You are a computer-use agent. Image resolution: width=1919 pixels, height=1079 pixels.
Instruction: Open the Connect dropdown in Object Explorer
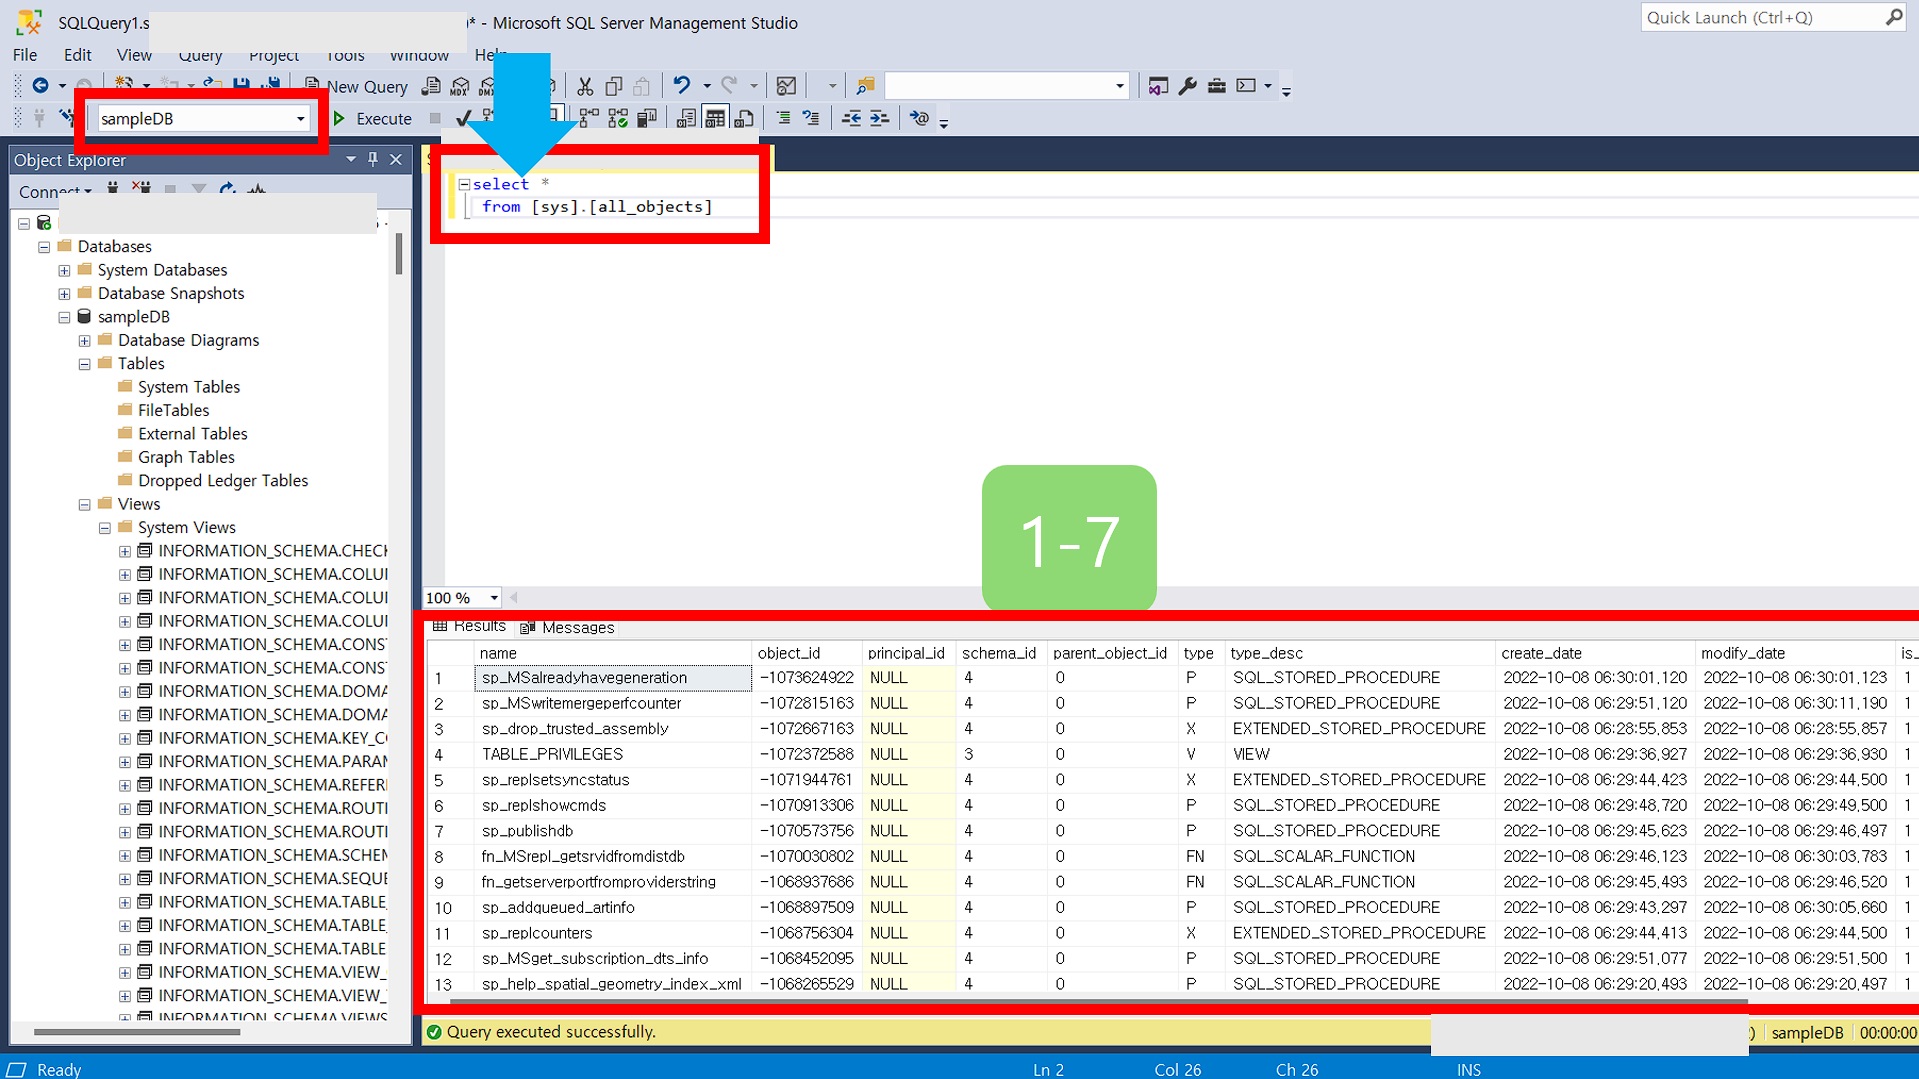(x=54, y=191)
